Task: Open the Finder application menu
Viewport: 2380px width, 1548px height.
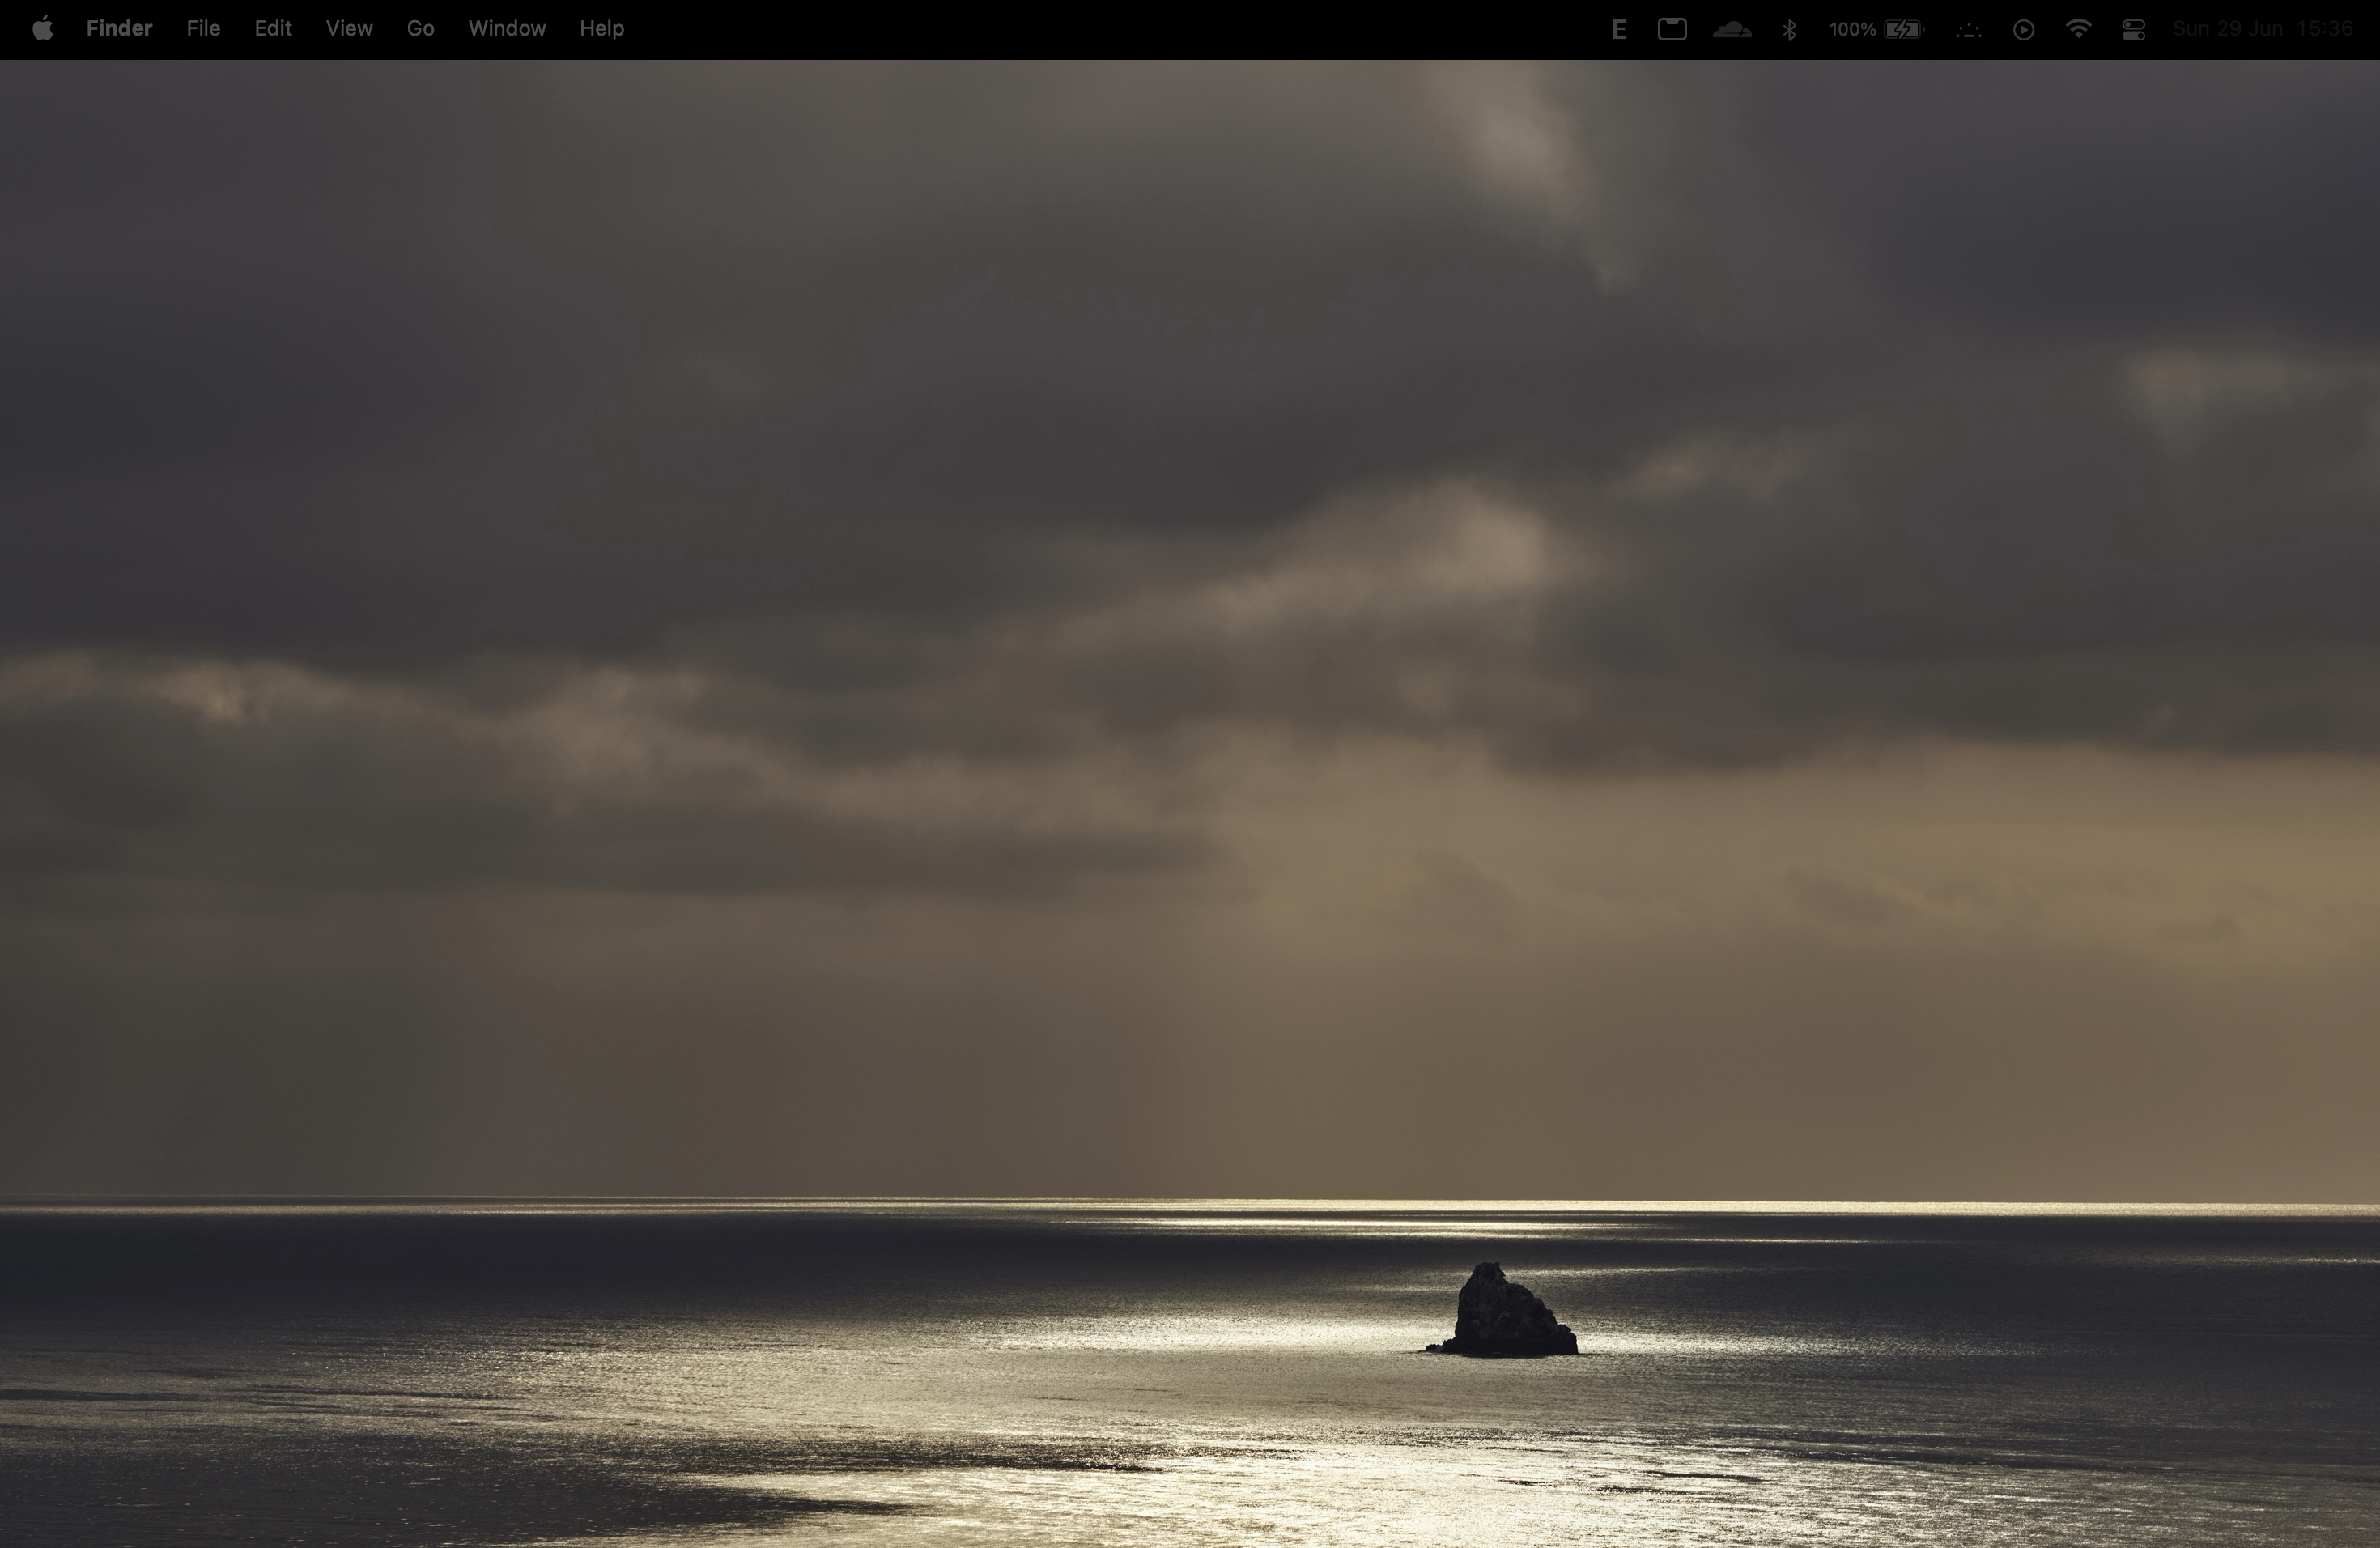Action: pyautogui.click(x=119, y=29)
